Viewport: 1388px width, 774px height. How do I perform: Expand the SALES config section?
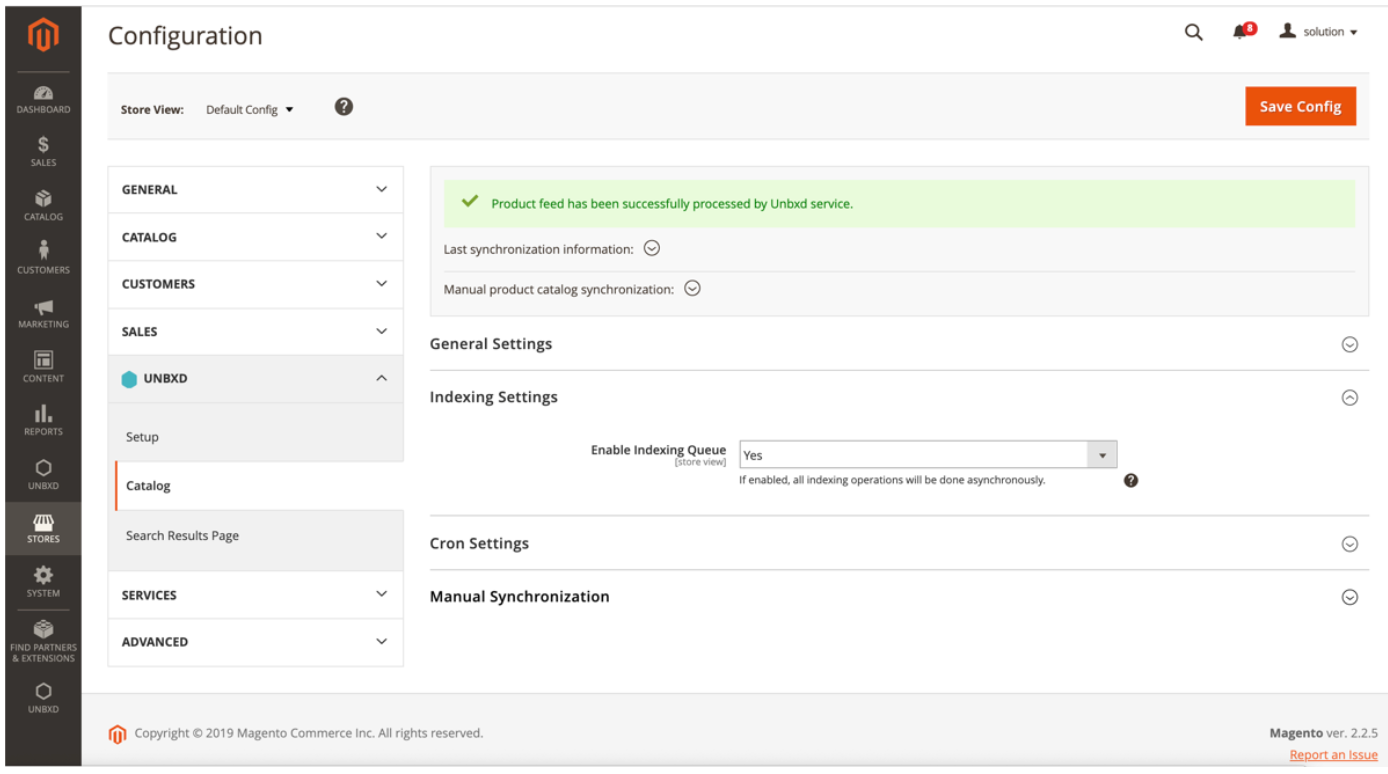coord(255,331)
